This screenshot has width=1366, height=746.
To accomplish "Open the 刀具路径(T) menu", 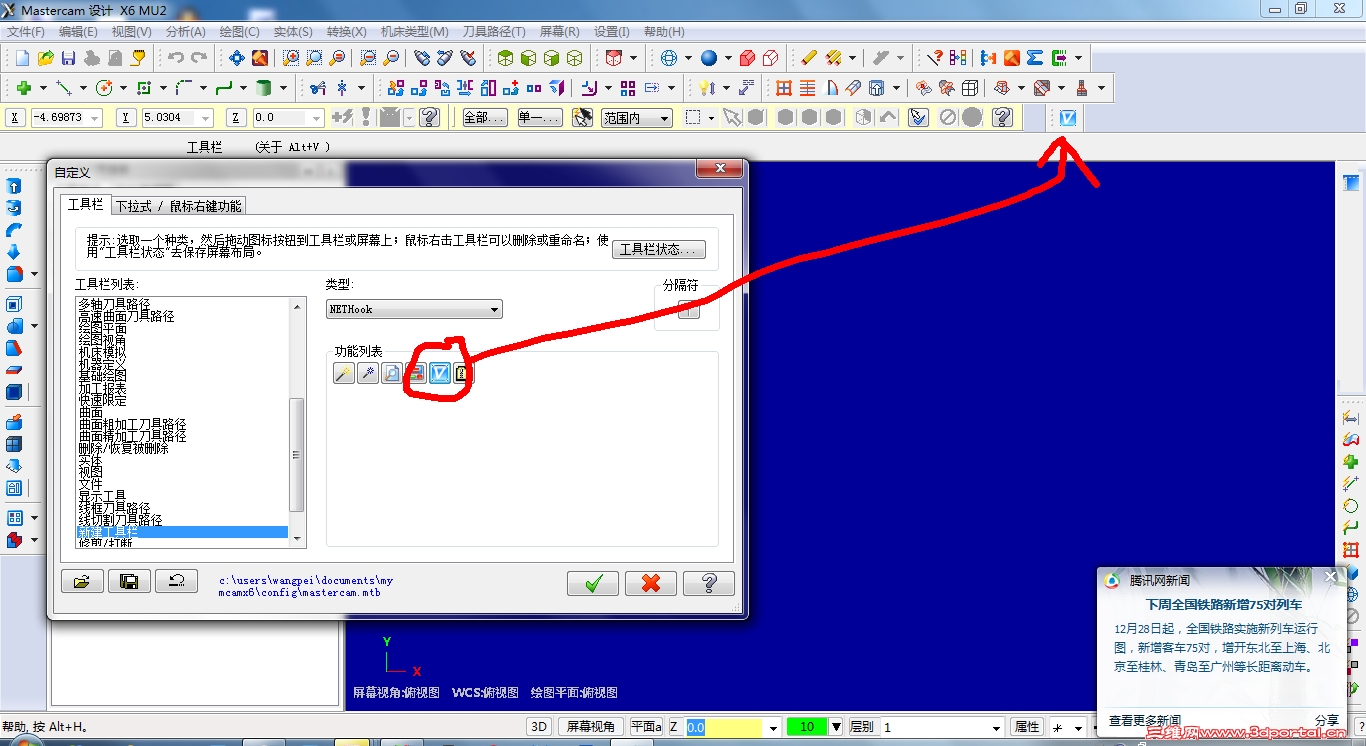I will [x=494, y=32].
